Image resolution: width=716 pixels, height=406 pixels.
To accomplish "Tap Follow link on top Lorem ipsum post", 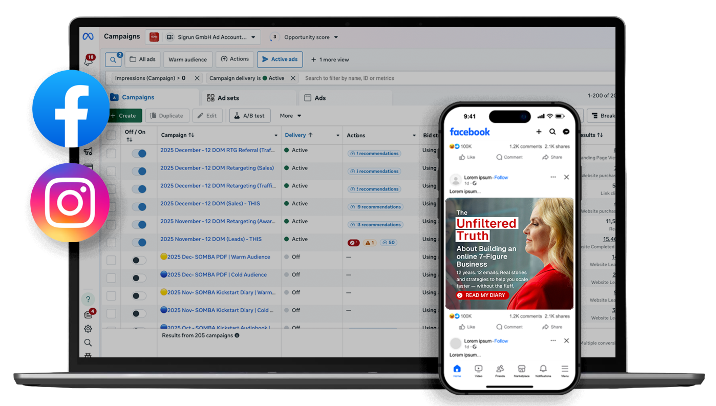I will click(x=501, y=177).
